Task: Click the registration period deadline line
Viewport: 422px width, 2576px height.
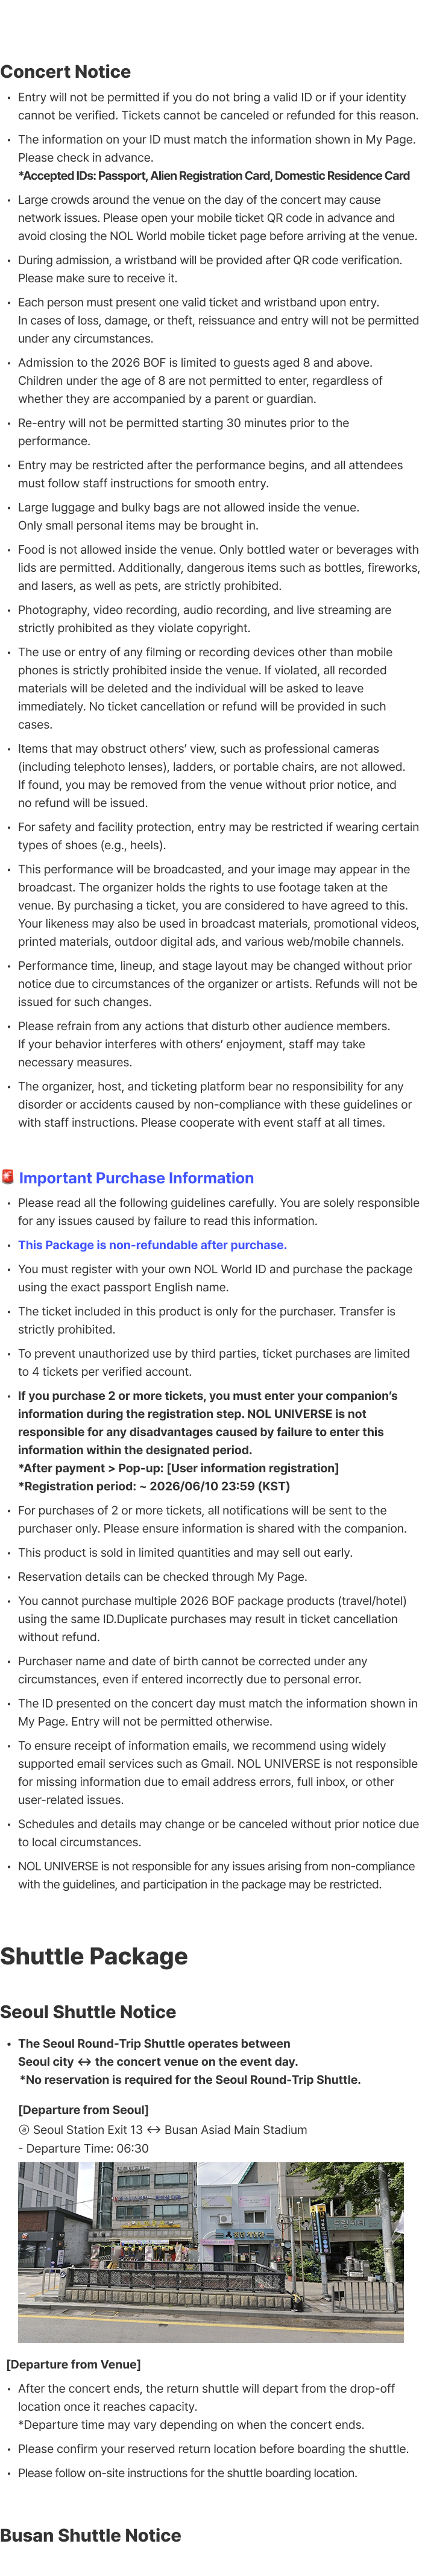Action: click(x=154, y=1486)
